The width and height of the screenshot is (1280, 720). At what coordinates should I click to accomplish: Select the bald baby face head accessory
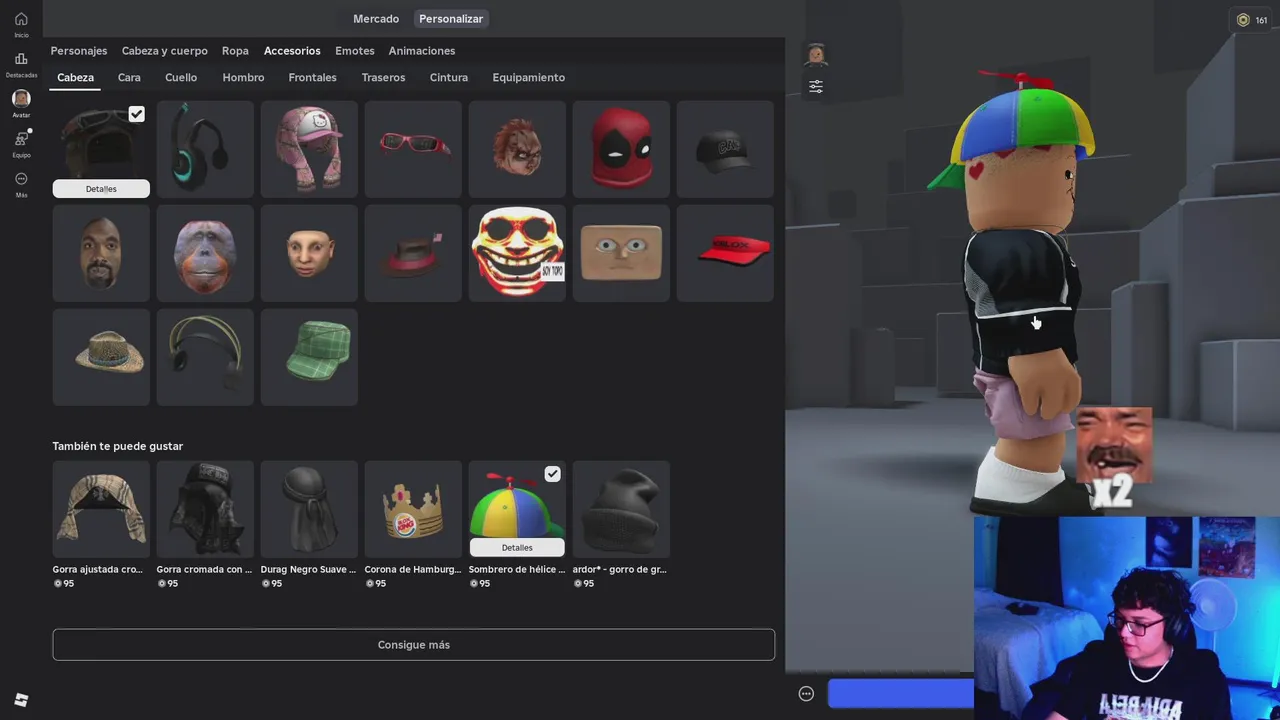pyautogui.click(x=309, y=253)
